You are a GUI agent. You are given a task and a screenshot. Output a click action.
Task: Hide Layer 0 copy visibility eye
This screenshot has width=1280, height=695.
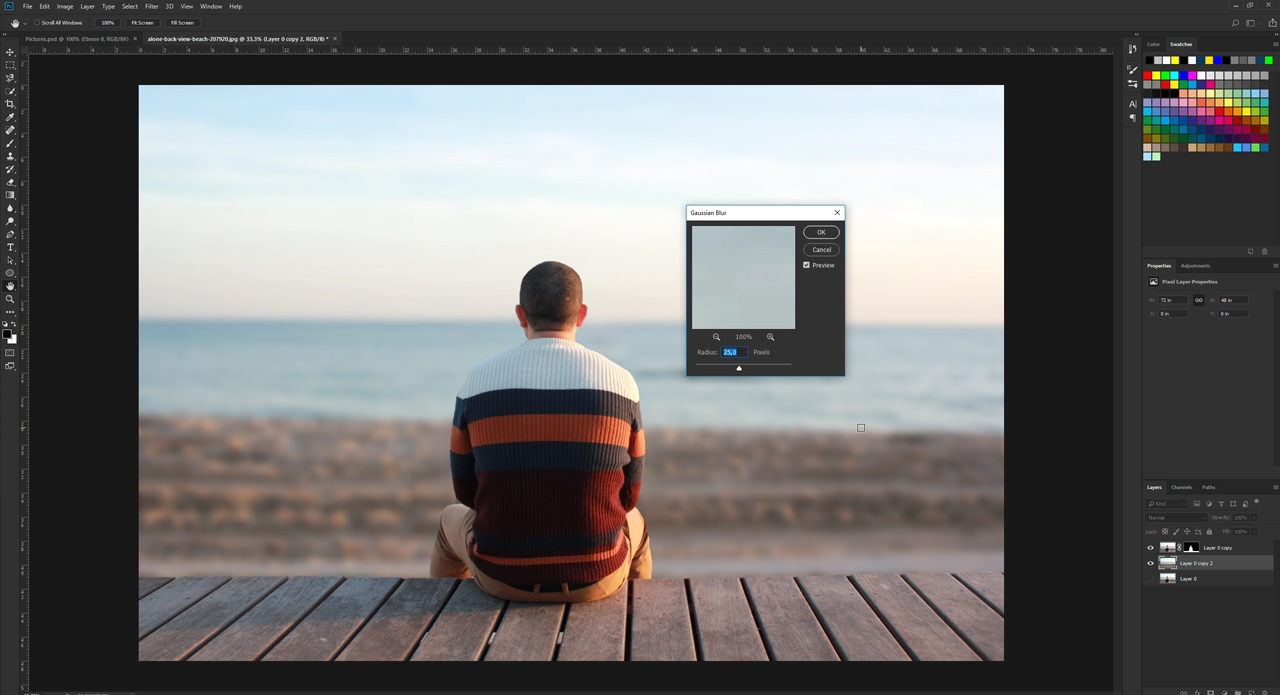(1150, 548)
